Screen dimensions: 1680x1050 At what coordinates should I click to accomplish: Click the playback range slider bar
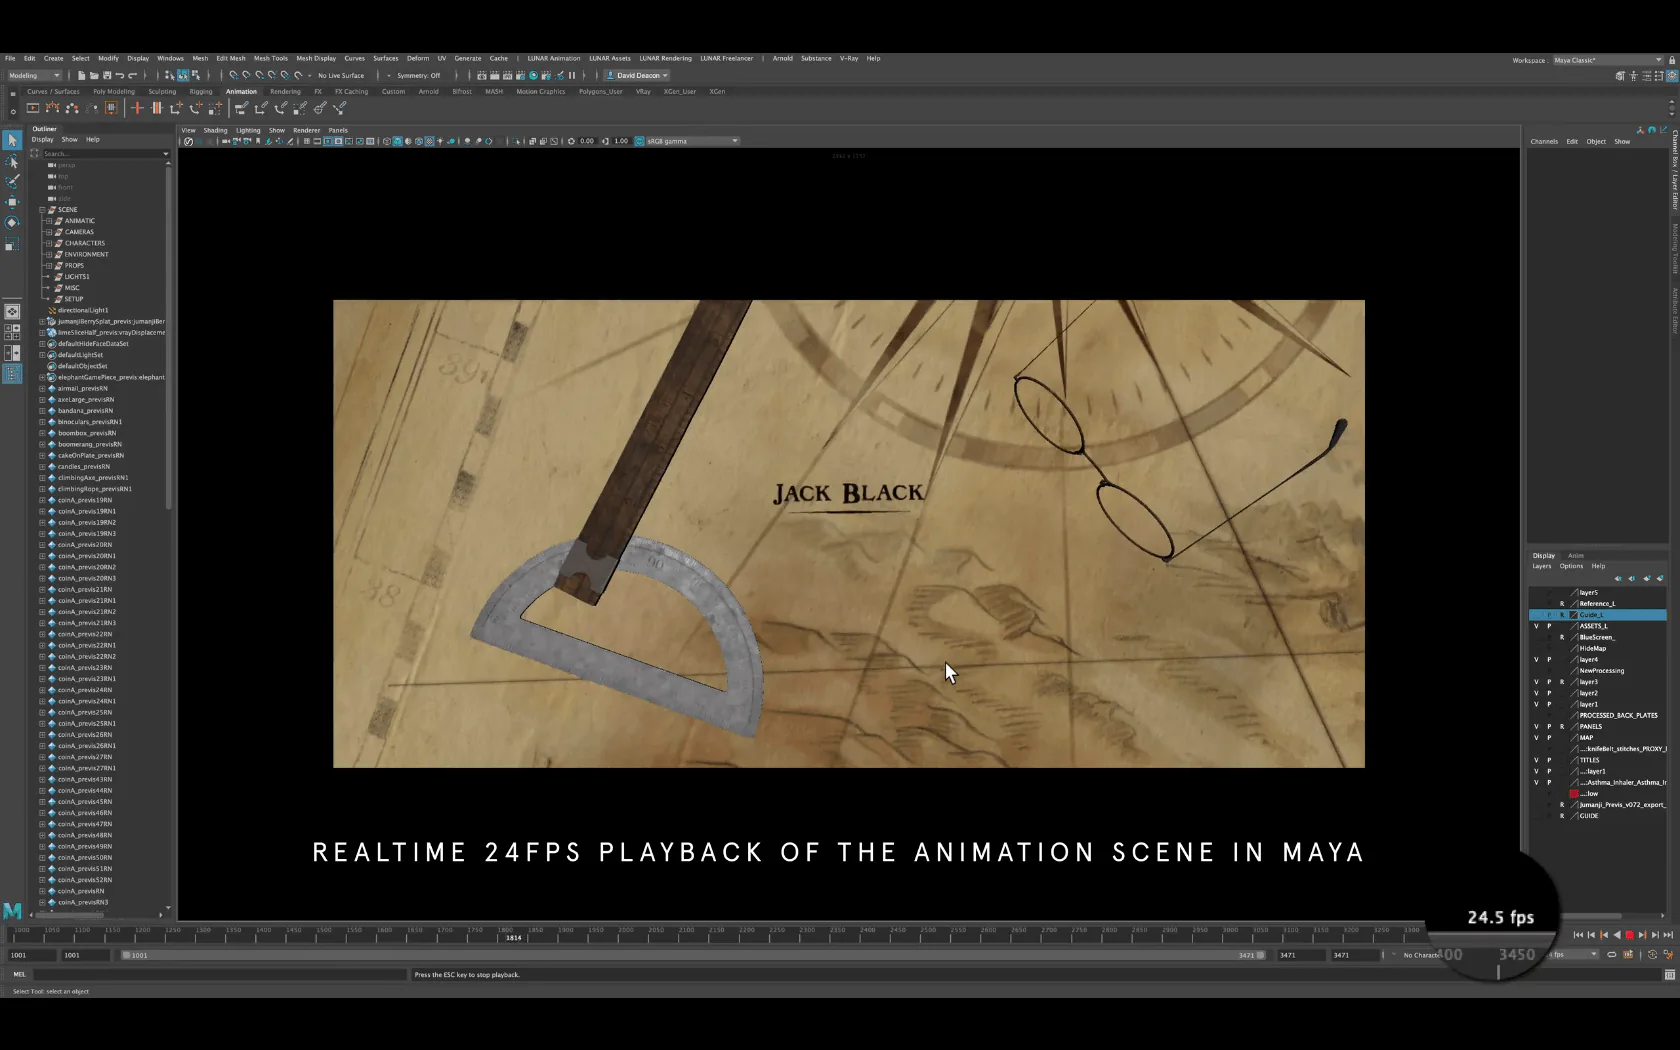tap(692, 955)
